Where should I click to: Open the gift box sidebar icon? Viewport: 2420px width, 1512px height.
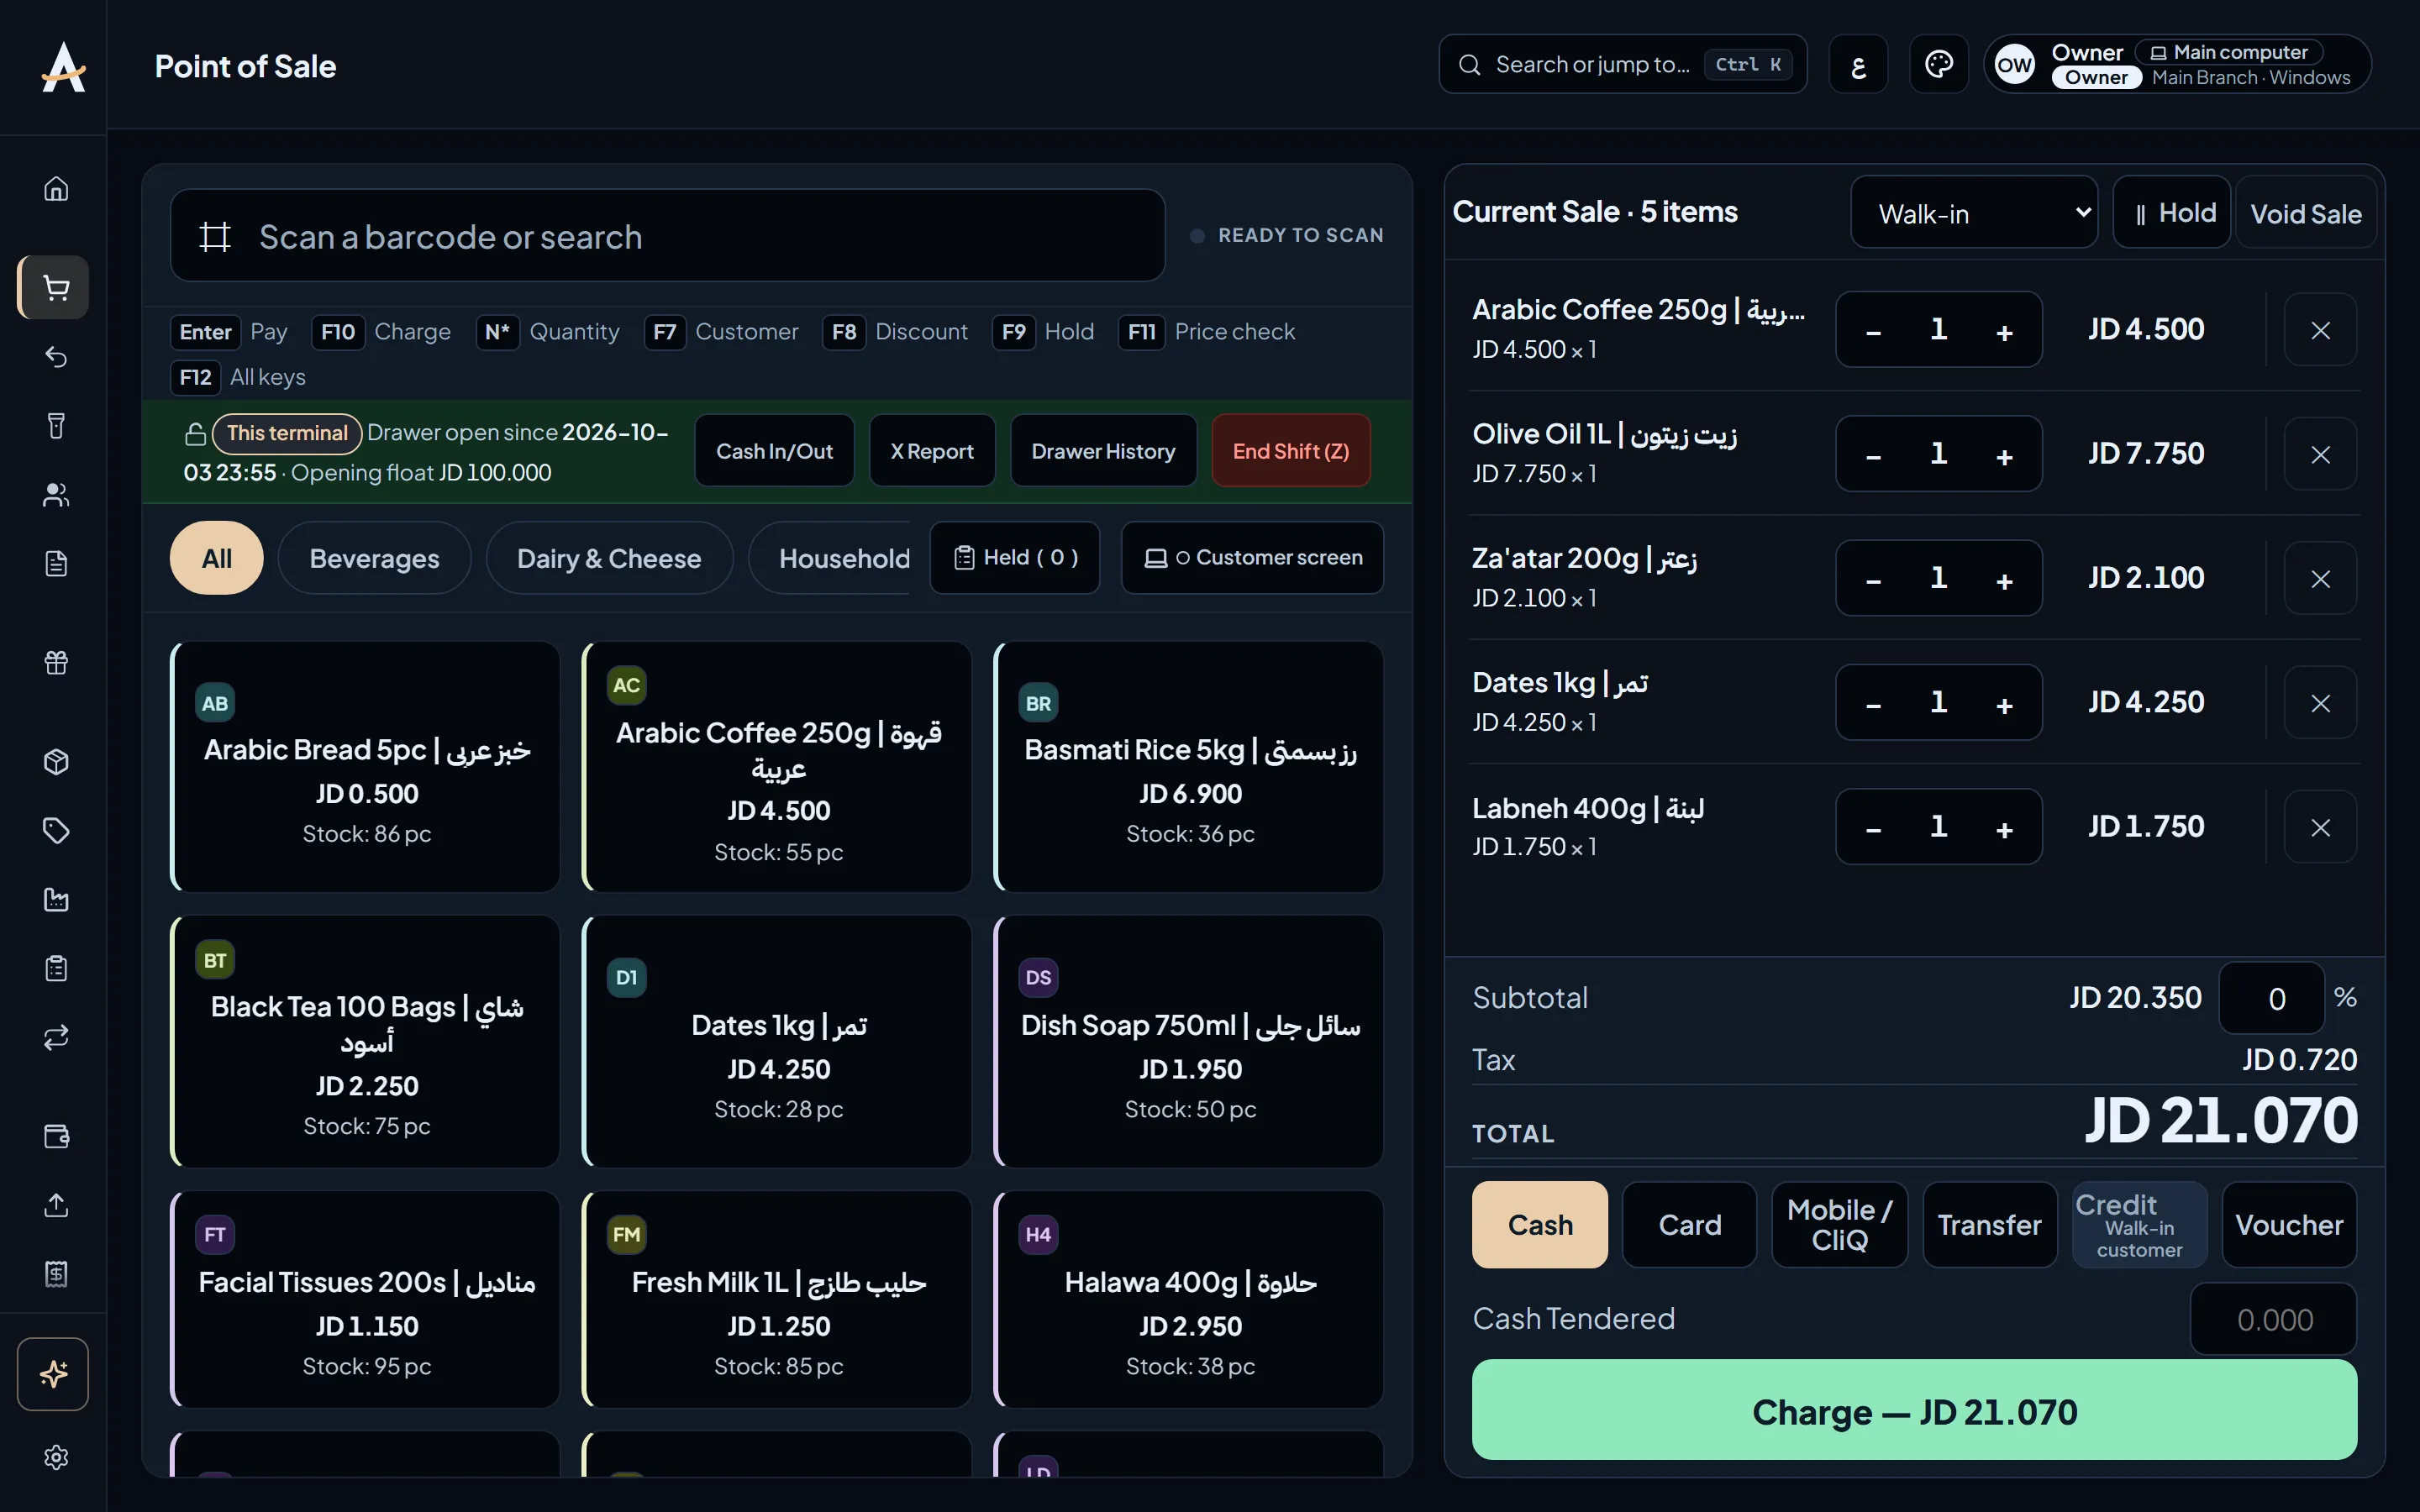(x=56, y=662)
